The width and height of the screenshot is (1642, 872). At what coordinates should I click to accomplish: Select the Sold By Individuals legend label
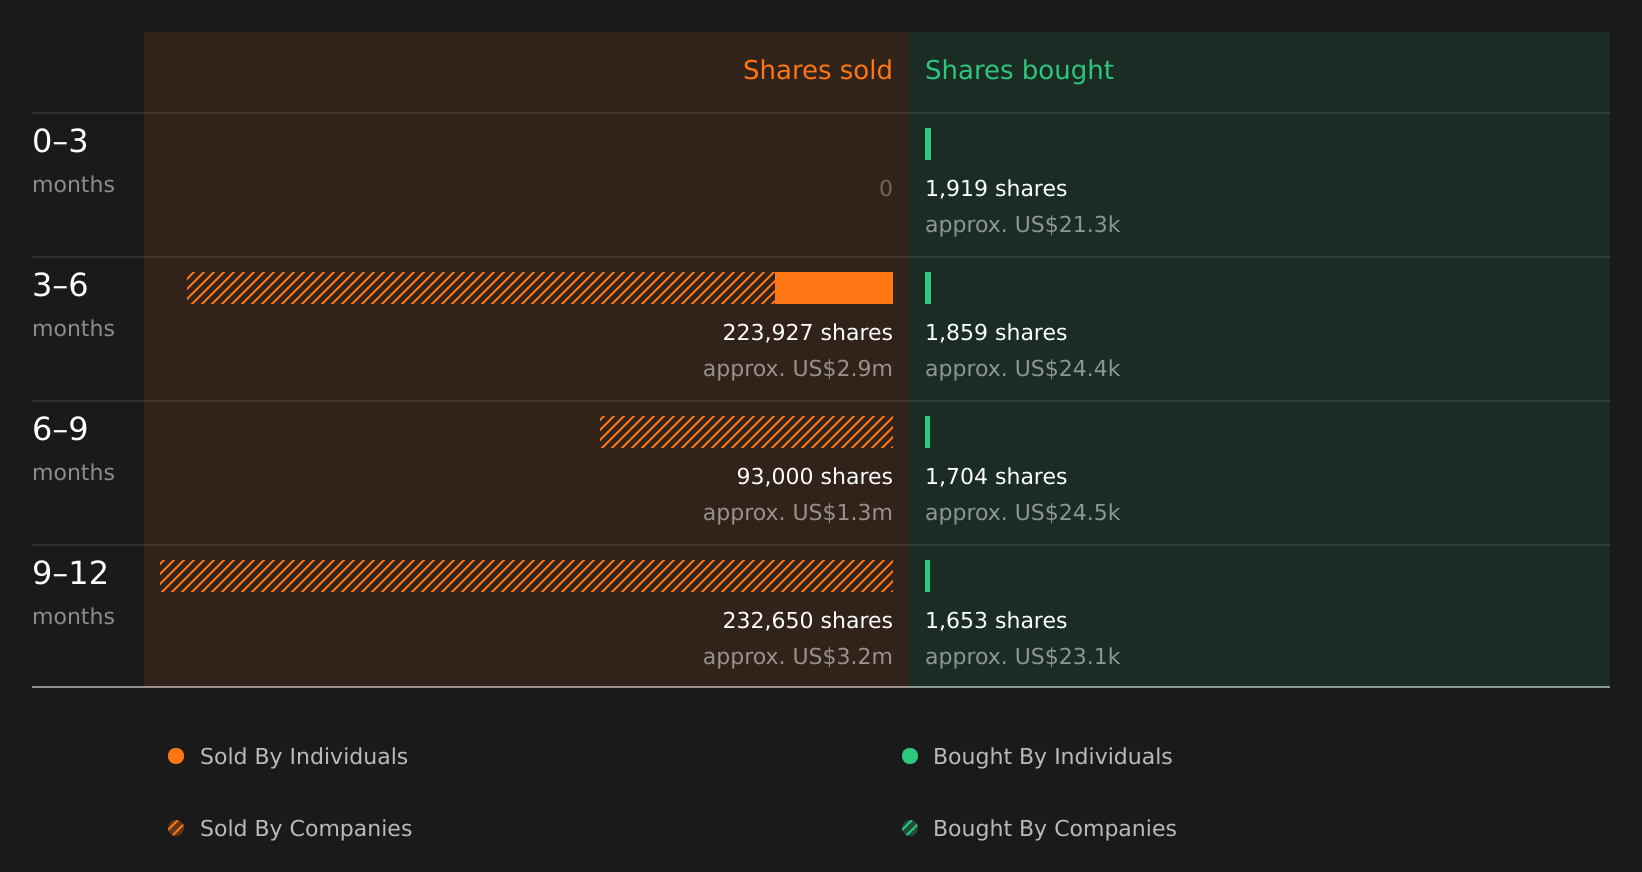tap(304, 756)
